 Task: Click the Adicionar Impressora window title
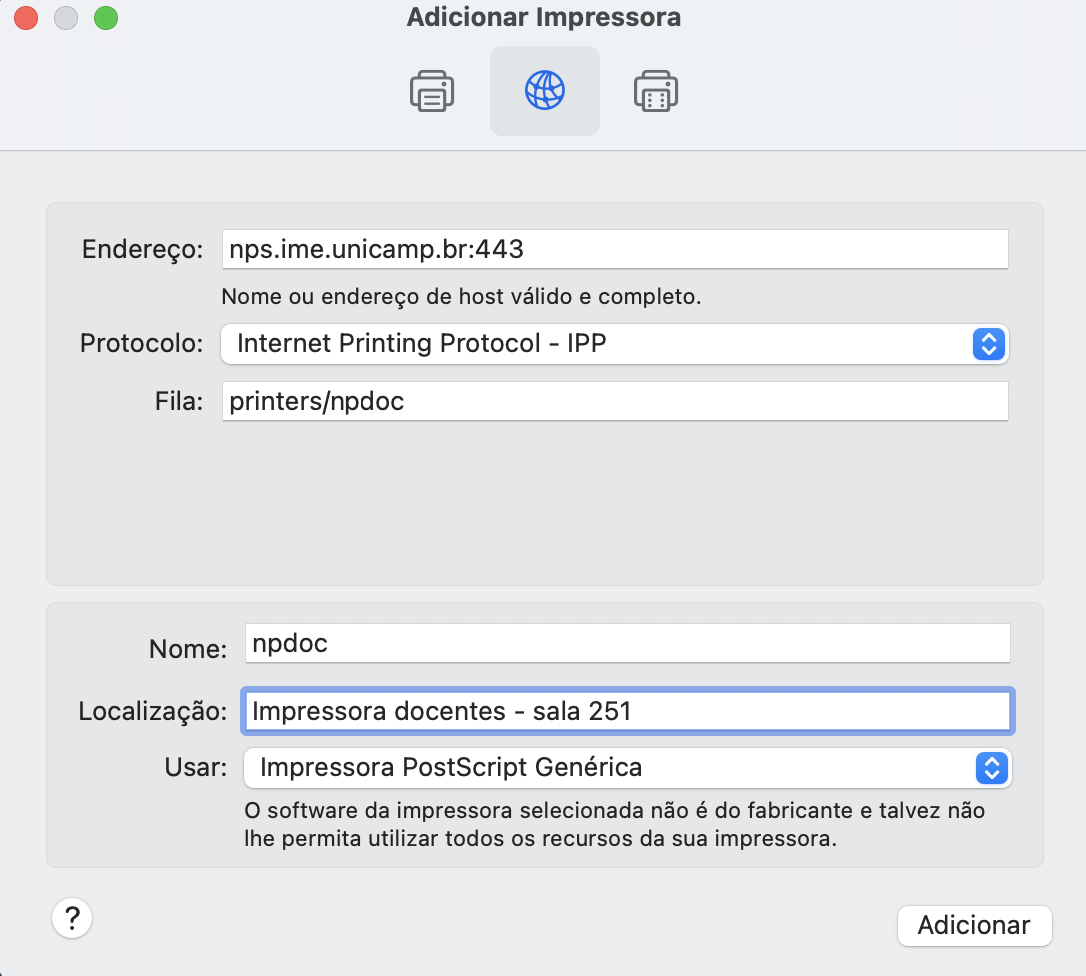[544, 17]
